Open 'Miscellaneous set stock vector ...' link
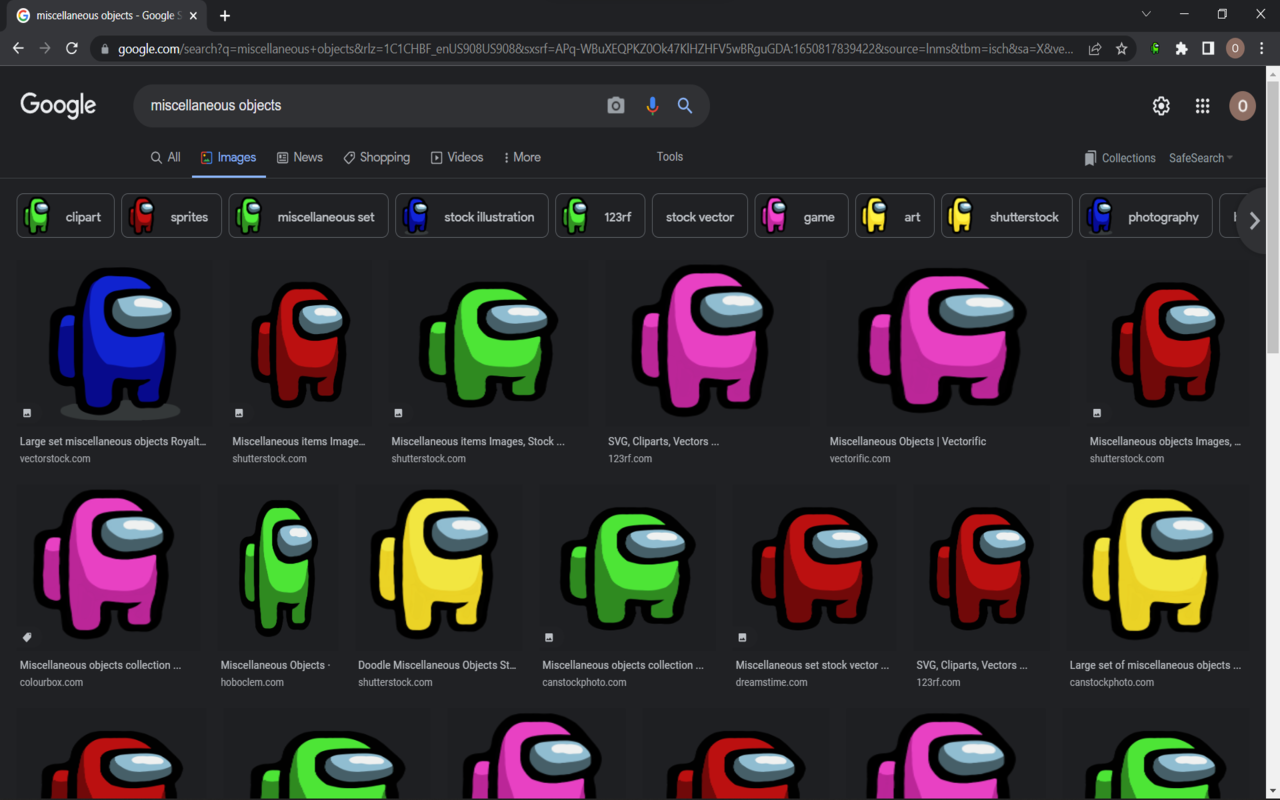Image resolution: width=1280 pixels, height=800 pixels. click(x=812, y=665)
